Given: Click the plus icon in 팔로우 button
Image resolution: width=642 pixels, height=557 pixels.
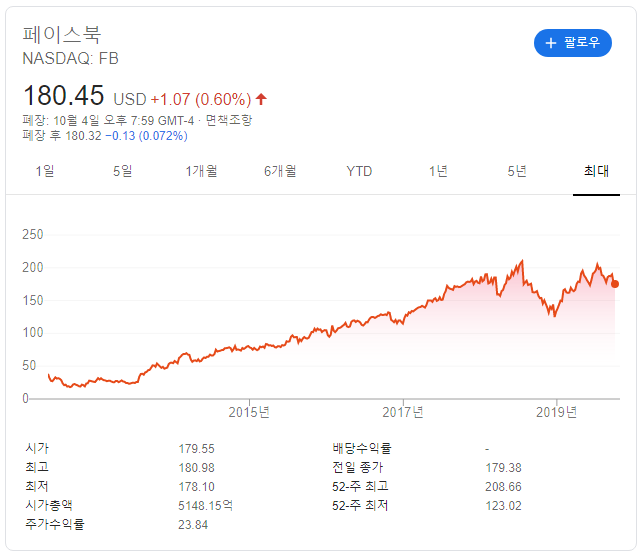Looking at the screenshot, I should [x=551, y=43].
